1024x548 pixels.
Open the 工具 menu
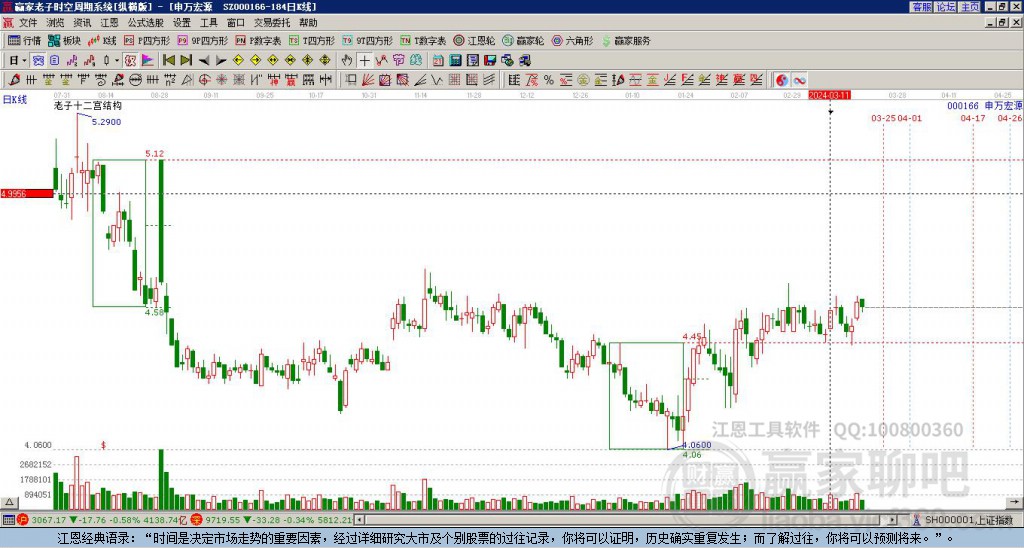pyautogui.click(x=208, y=23)
